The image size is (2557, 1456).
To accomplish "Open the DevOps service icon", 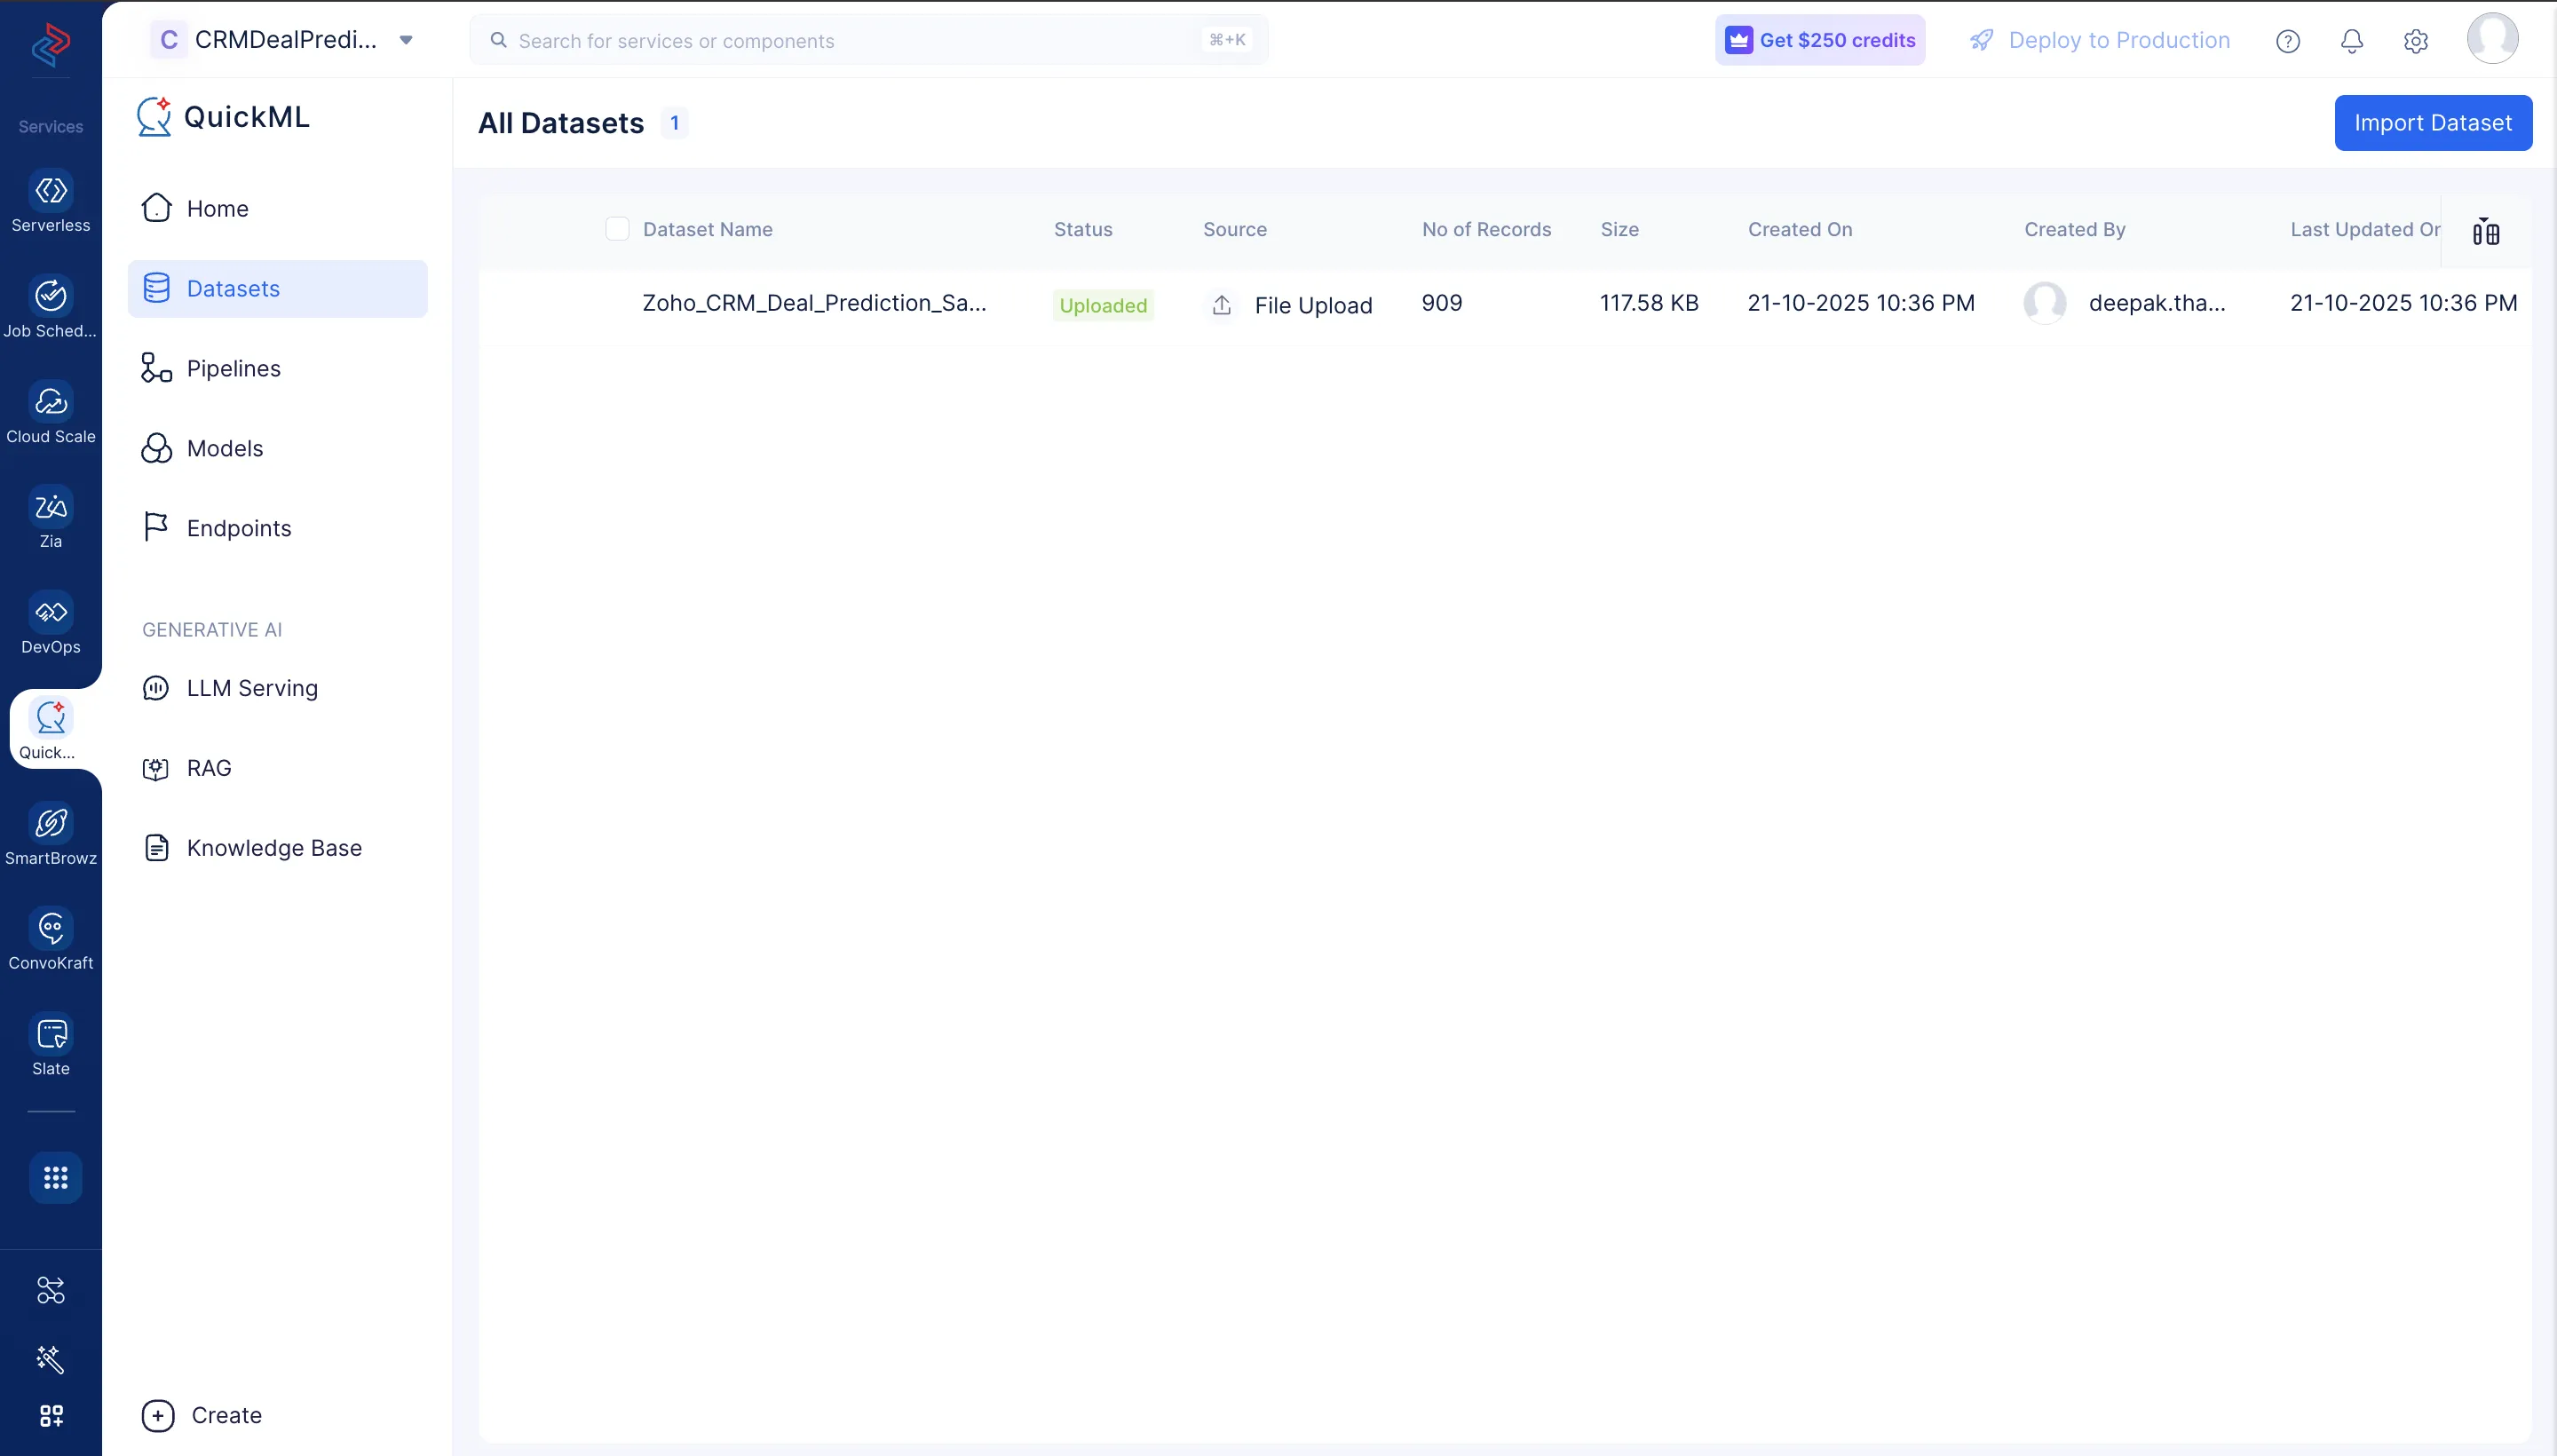I will [x=51, y=612].
